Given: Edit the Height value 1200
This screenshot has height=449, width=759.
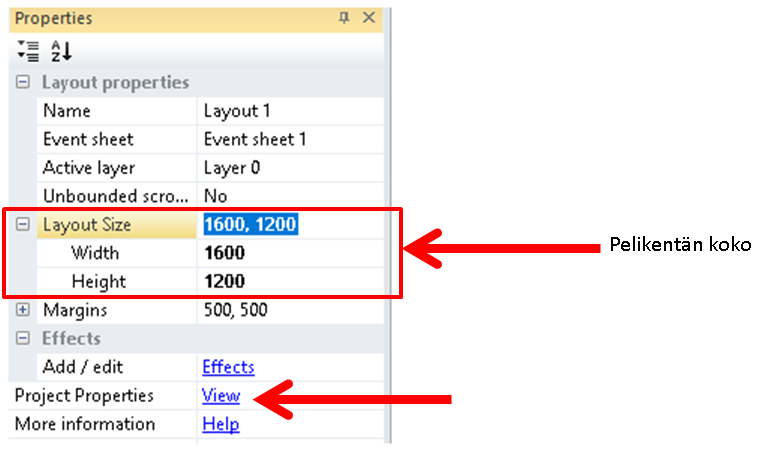Looking at the screenshot, I should click(x=290, y=282).
